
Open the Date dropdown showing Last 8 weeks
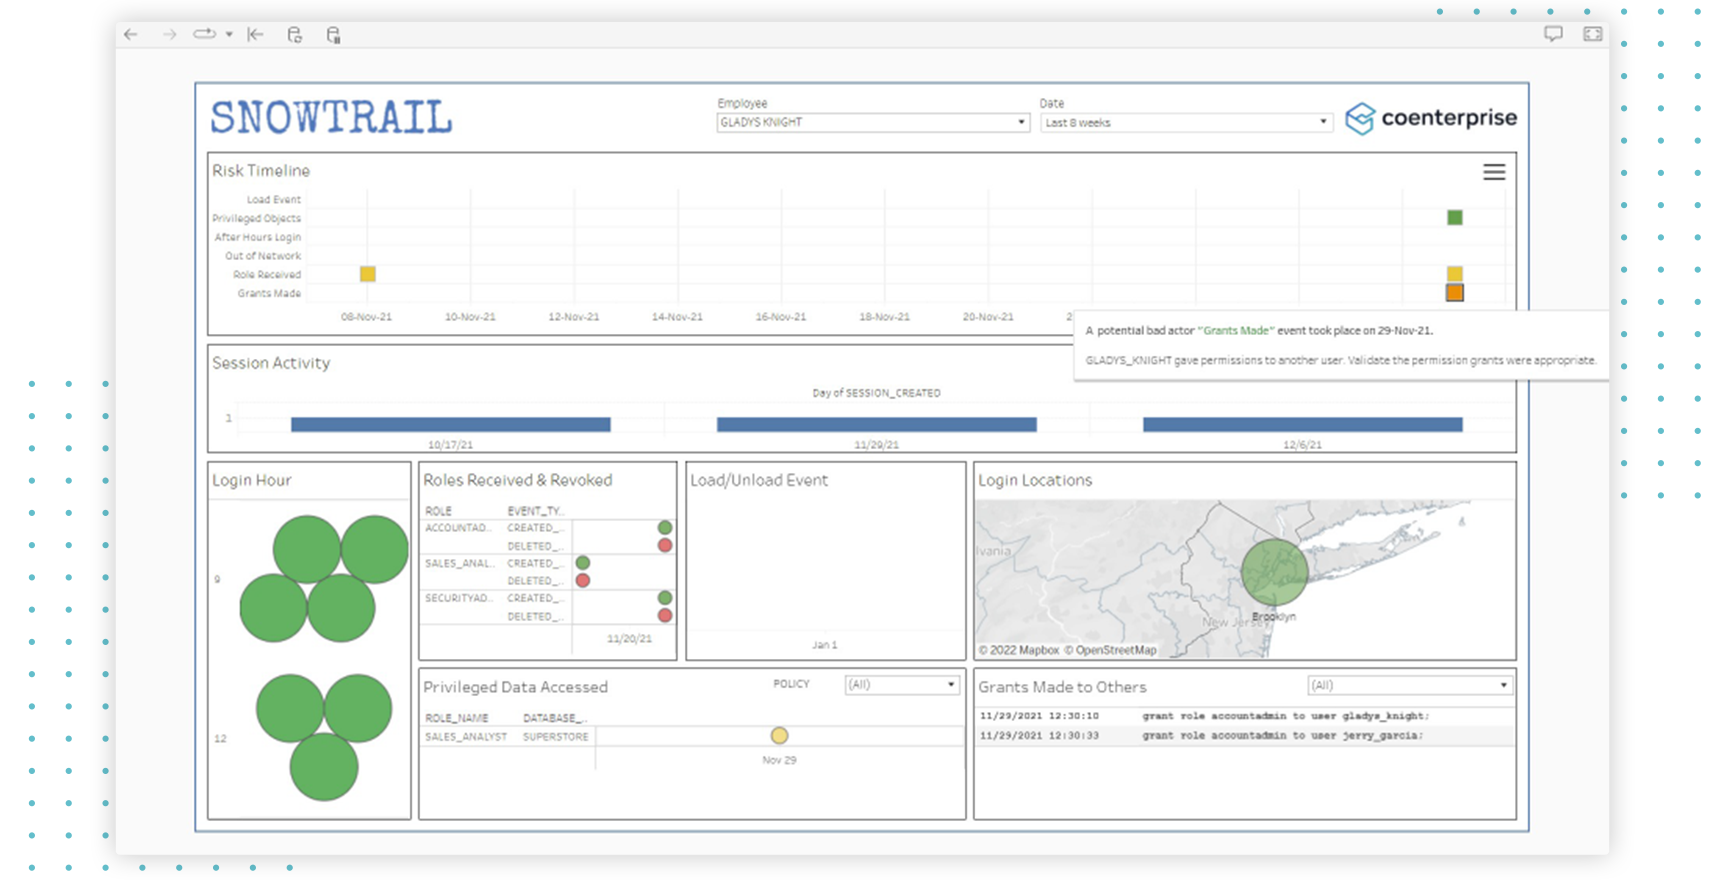click(1186, 122)
